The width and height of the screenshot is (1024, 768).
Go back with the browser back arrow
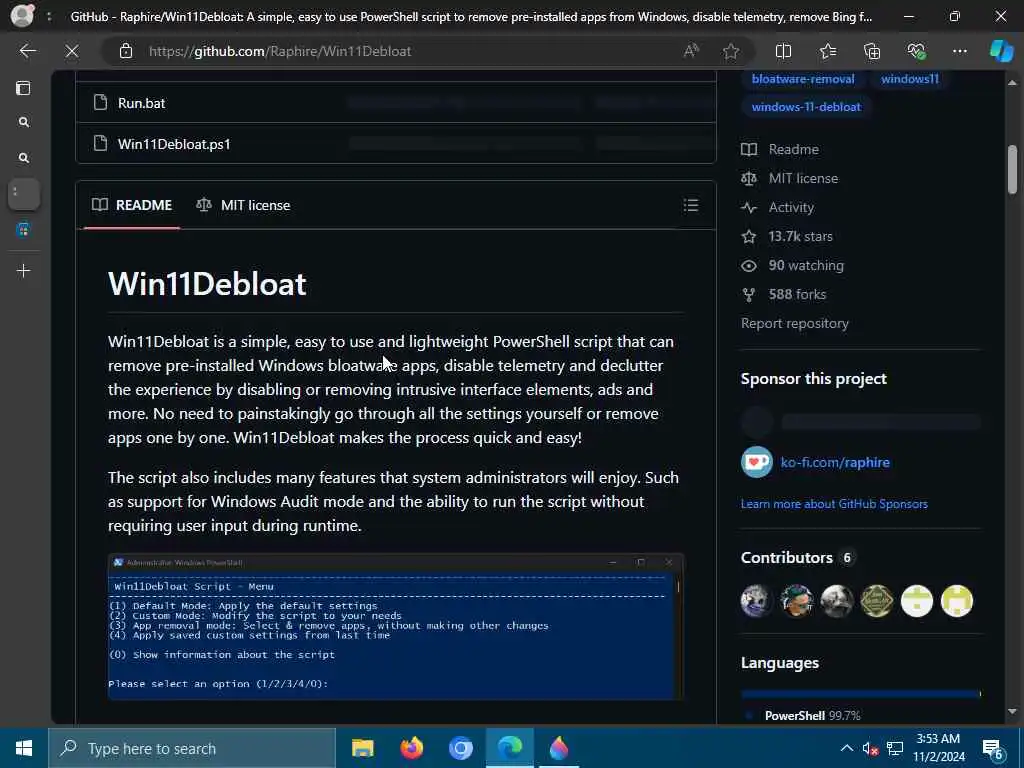(27, 51)
